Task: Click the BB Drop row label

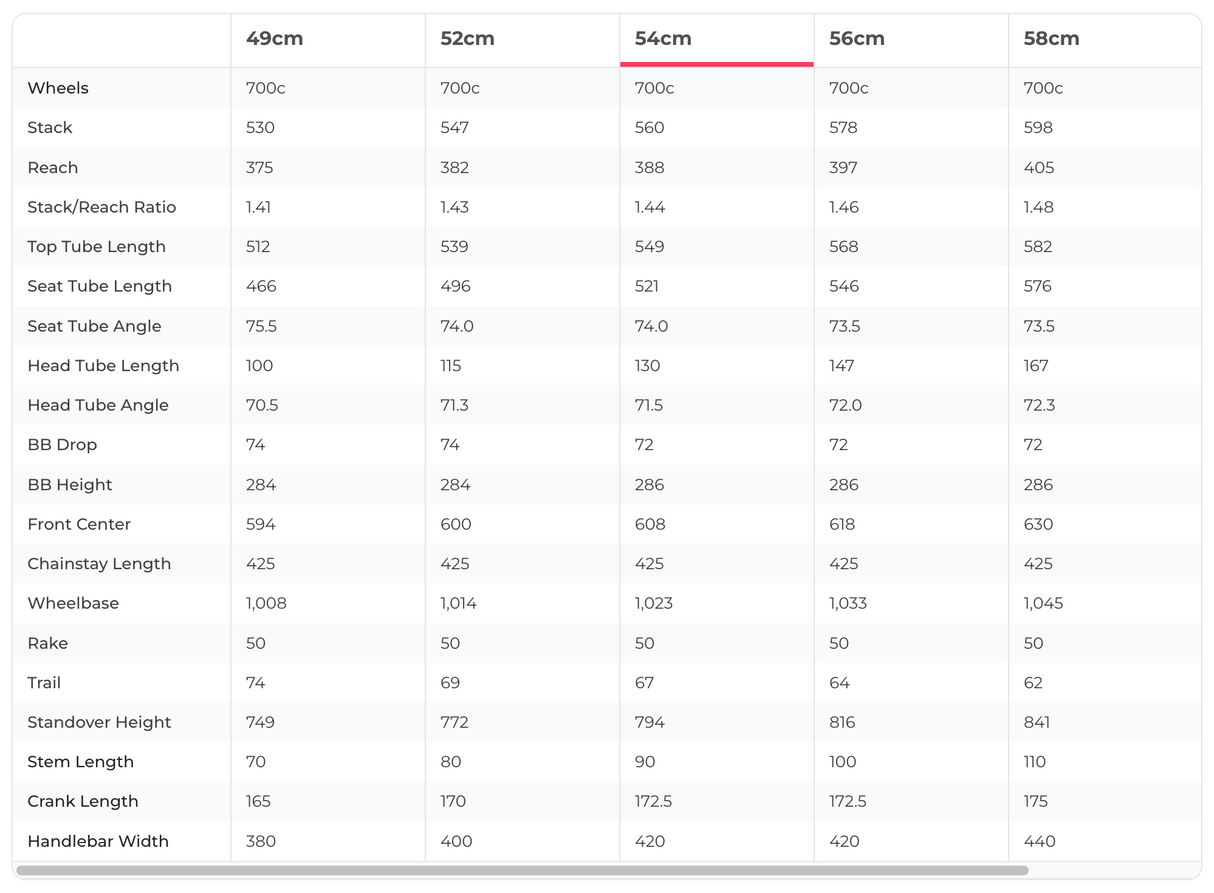Action: click(62, 445)
